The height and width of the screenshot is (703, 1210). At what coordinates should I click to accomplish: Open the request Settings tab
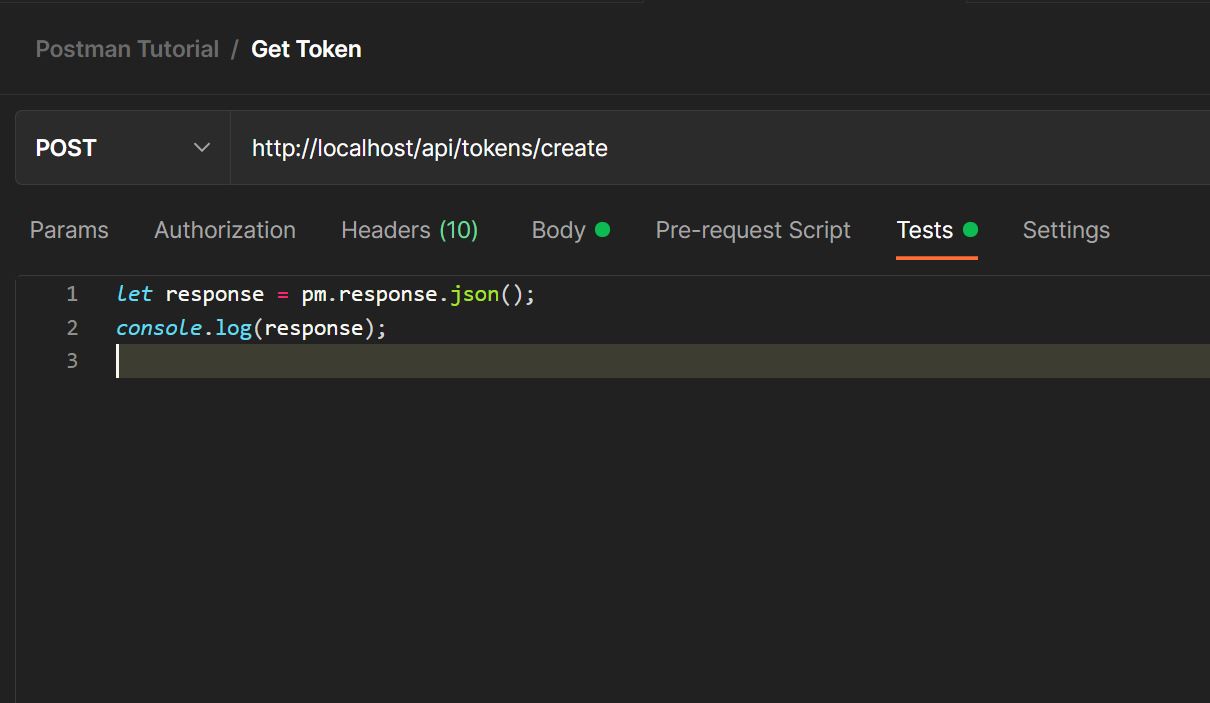point(1065,230)
